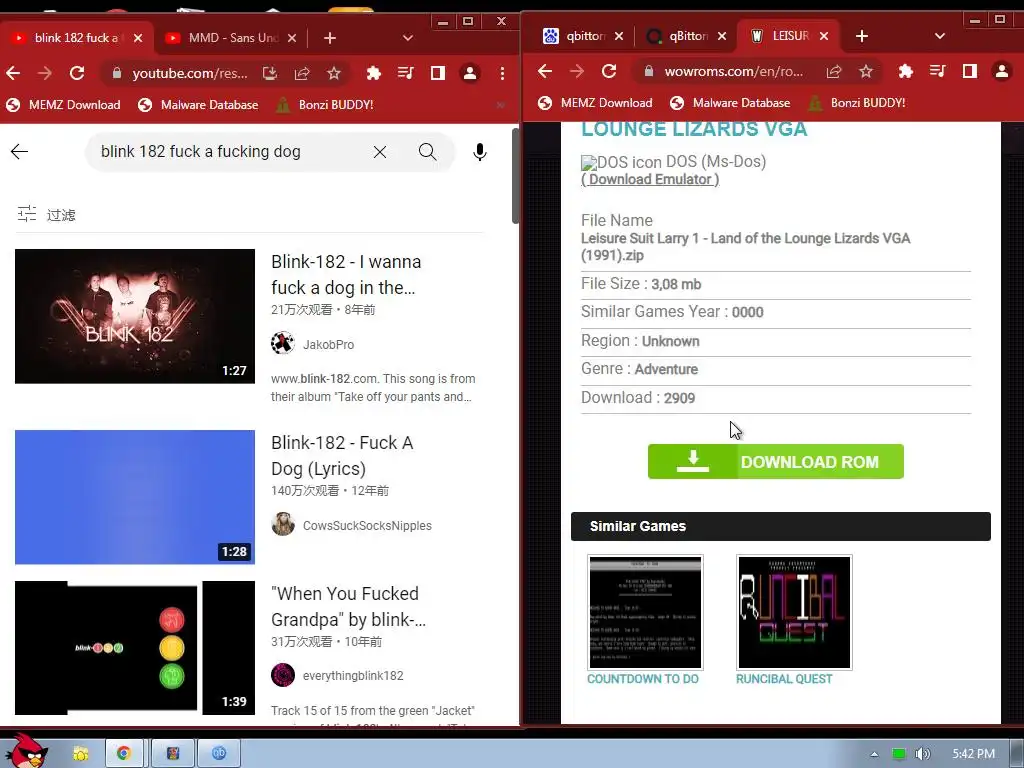Go back in the YouTube browser window
The height and width of the screenshot is (768, 1024).
pyautogui.click(x=13, y=73)
